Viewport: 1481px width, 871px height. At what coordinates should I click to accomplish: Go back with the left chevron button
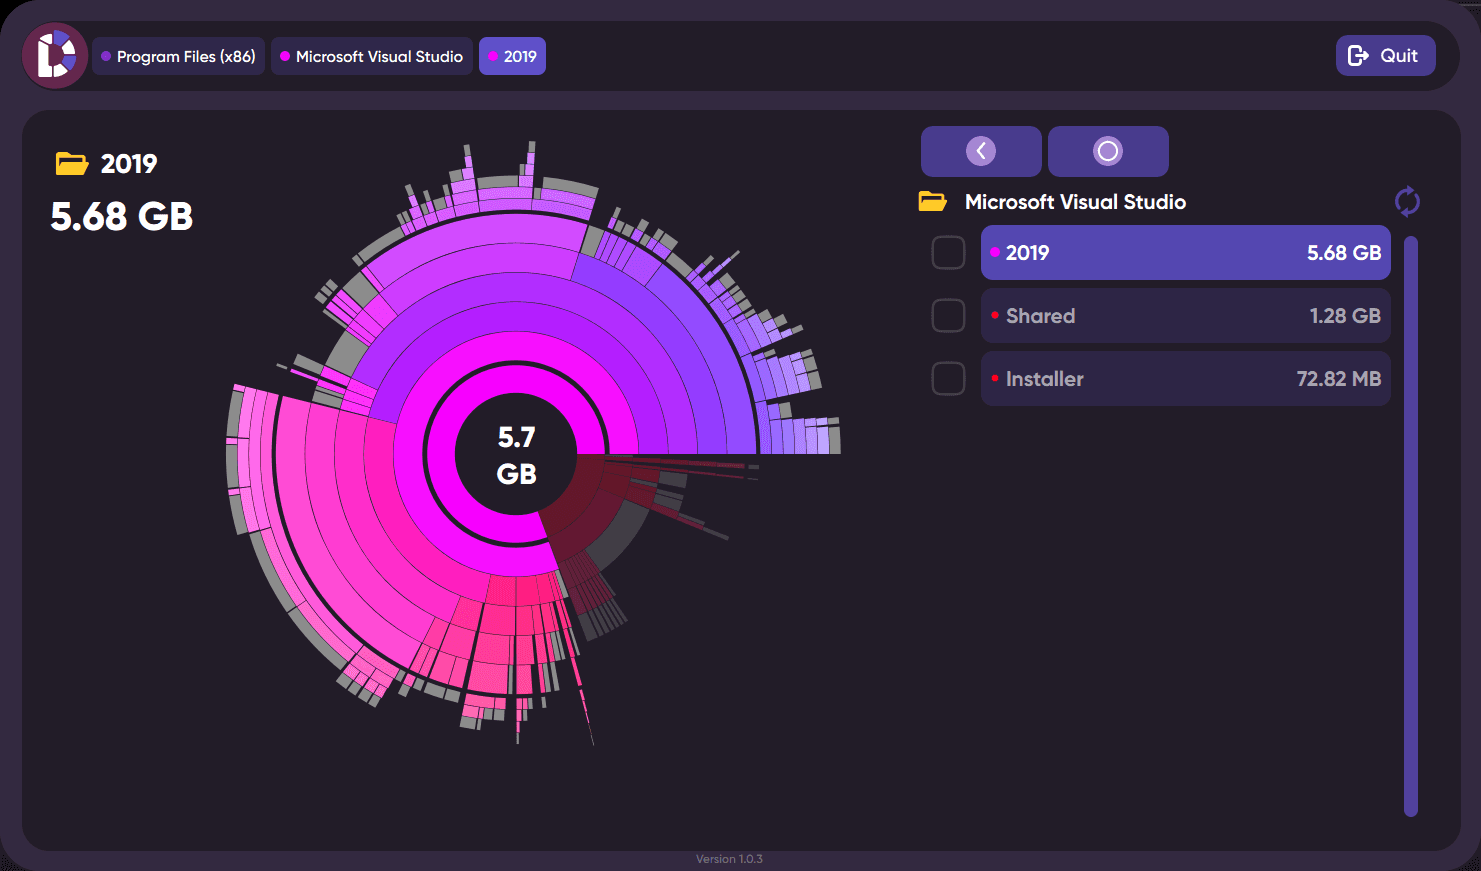[981, 151]
